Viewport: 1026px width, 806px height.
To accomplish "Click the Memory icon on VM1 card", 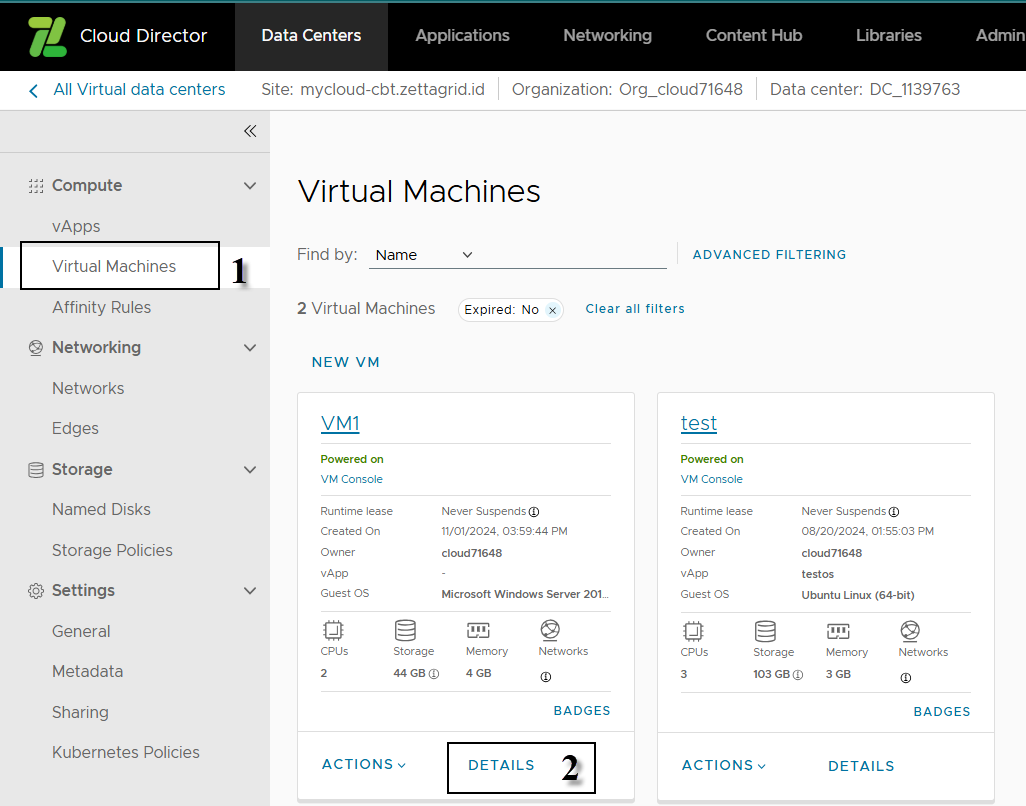I will click(x=478, y=630).
